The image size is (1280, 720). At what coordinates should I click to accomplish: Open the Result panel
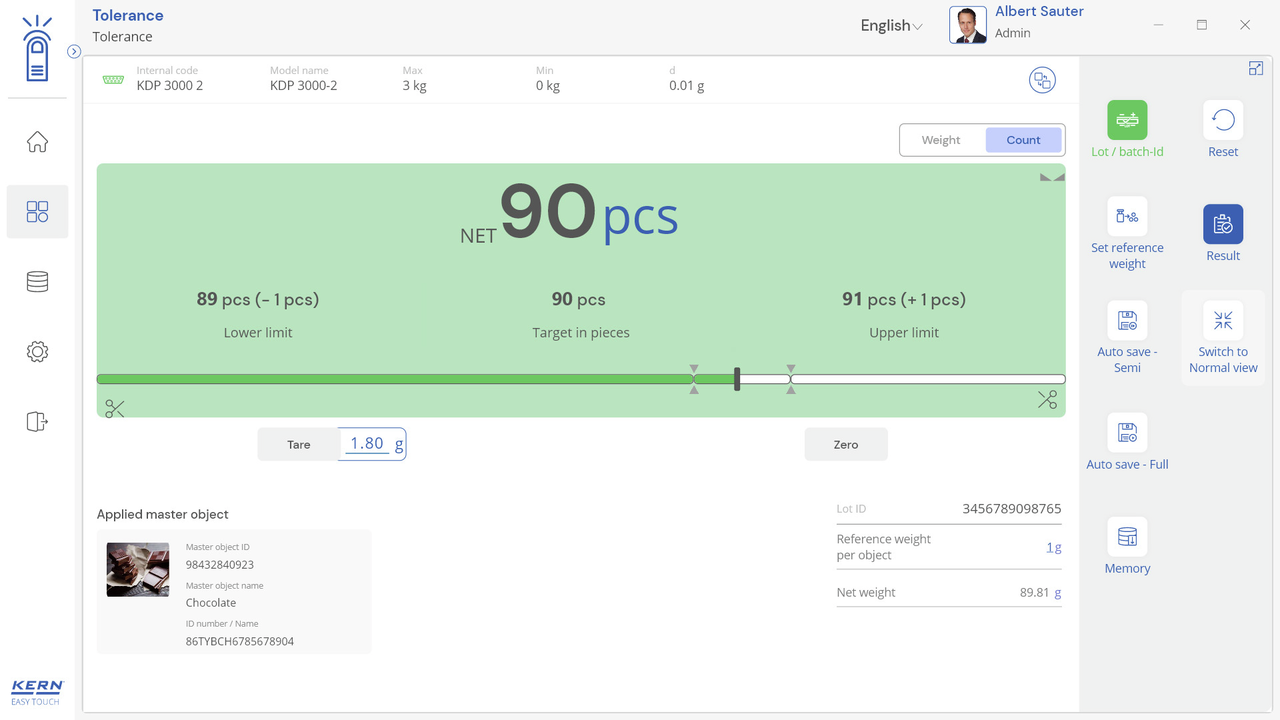1222,225
